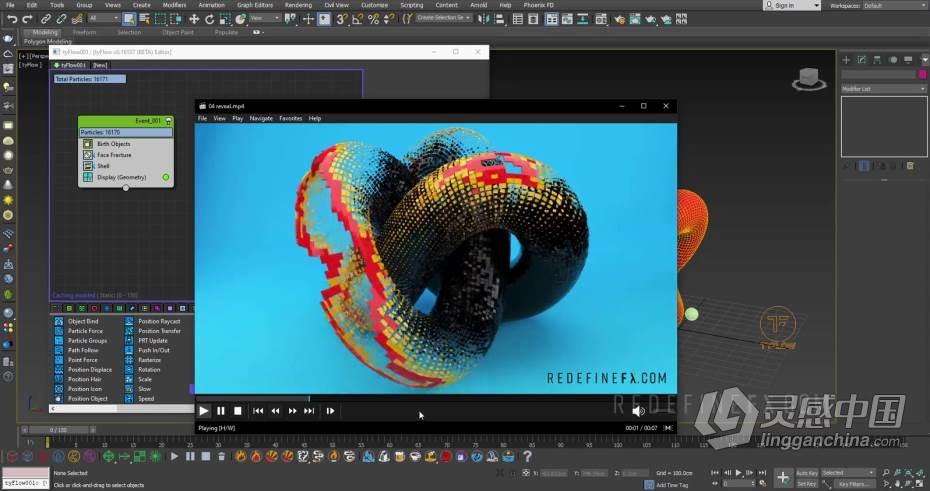Image resolution: width=930 pixels, height=491 pixels.
Task: Choose the Select and Scale tool
Action: [225, 19]
